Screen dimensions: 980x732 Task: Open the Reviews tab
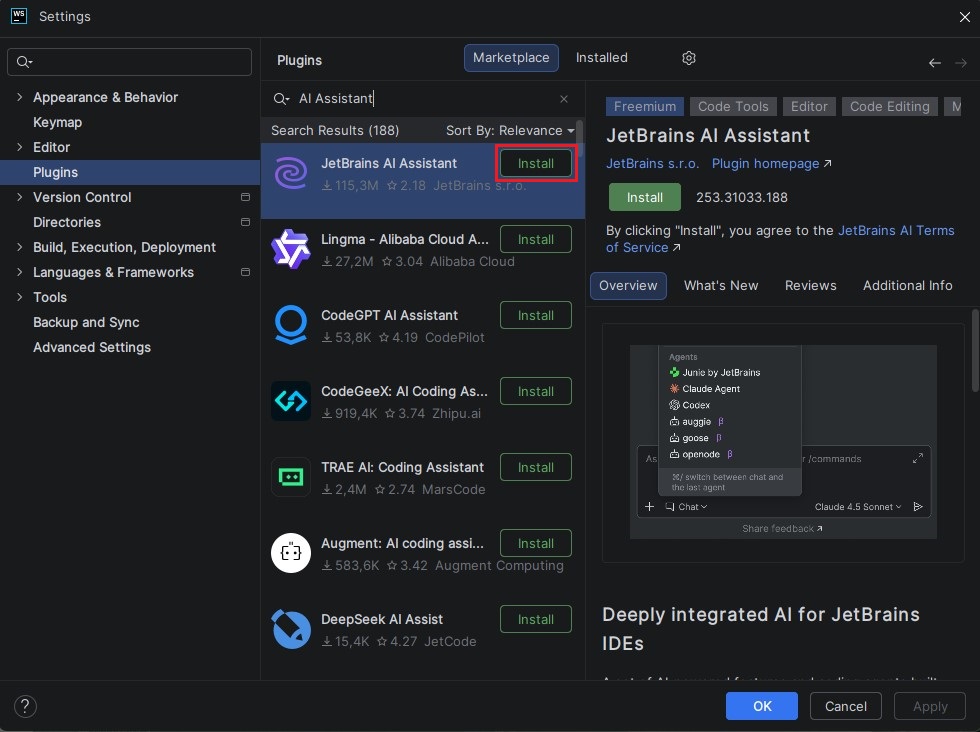click(810, 285)
